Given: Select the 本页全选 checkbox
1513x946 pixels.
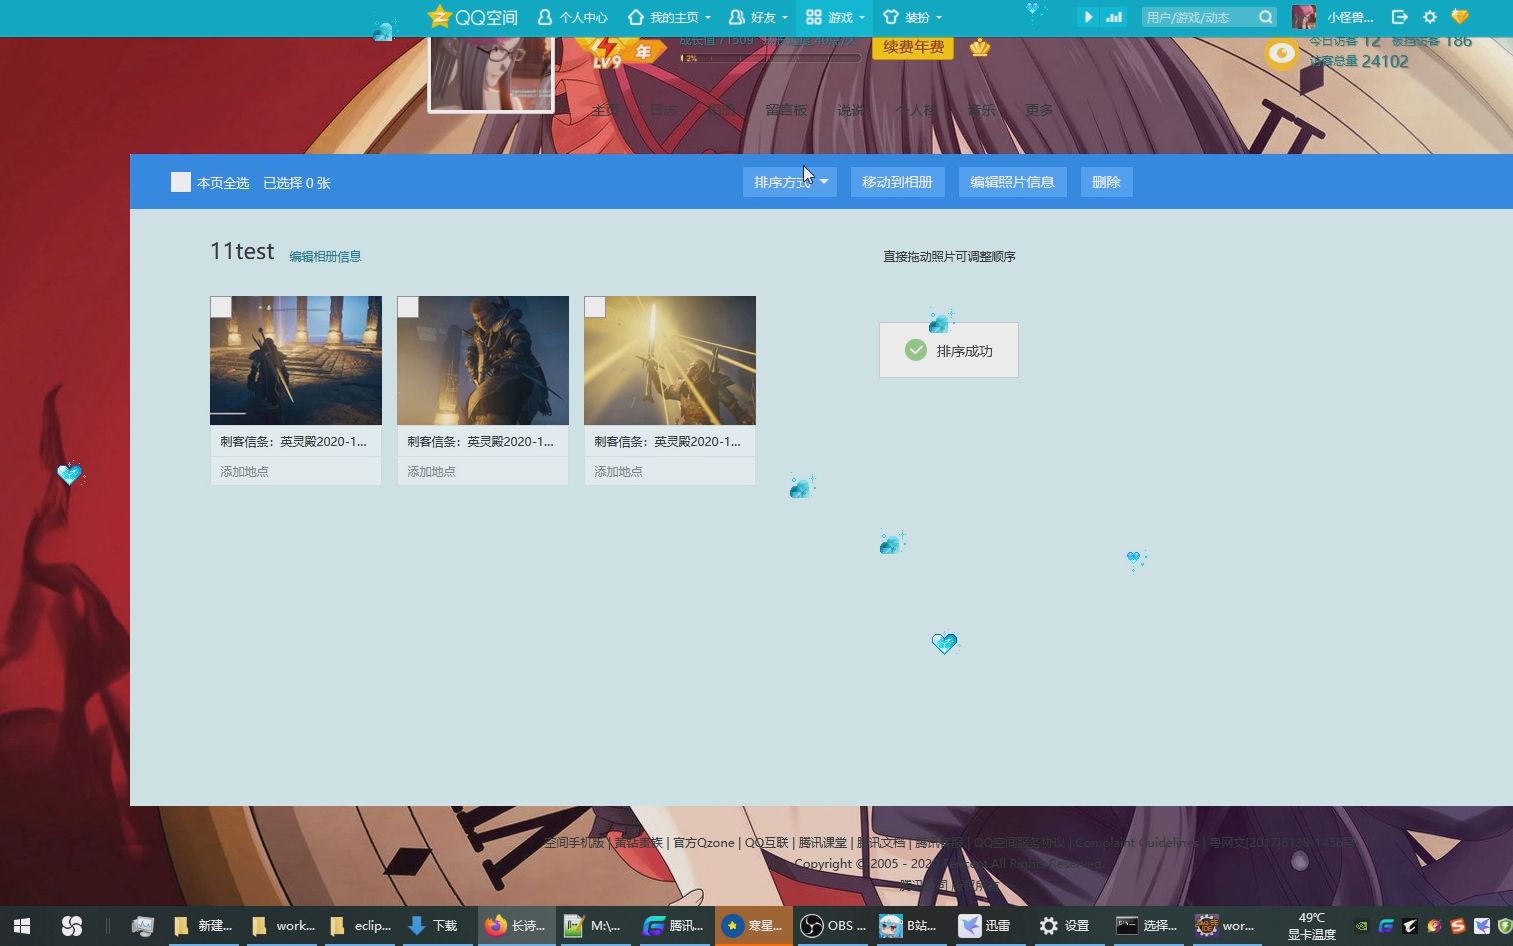Looking at the screenshot, I should point(180,181).
